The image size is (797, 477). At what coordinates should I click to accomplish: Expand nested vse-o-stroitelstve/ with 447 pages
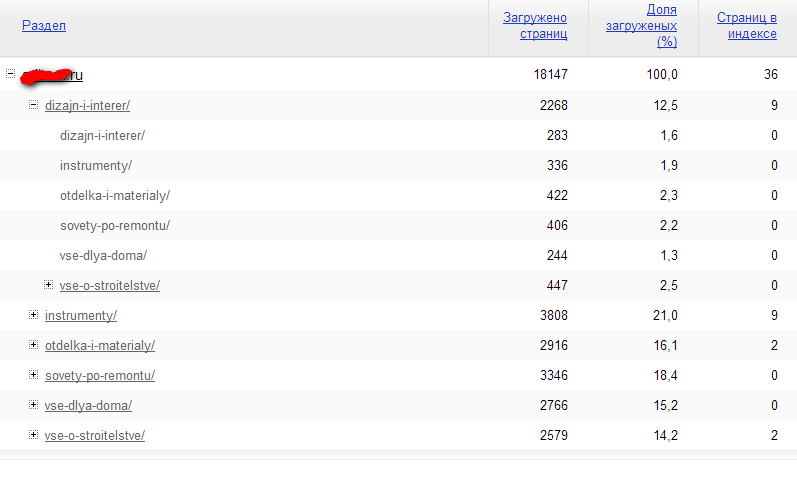click(48, 285)
